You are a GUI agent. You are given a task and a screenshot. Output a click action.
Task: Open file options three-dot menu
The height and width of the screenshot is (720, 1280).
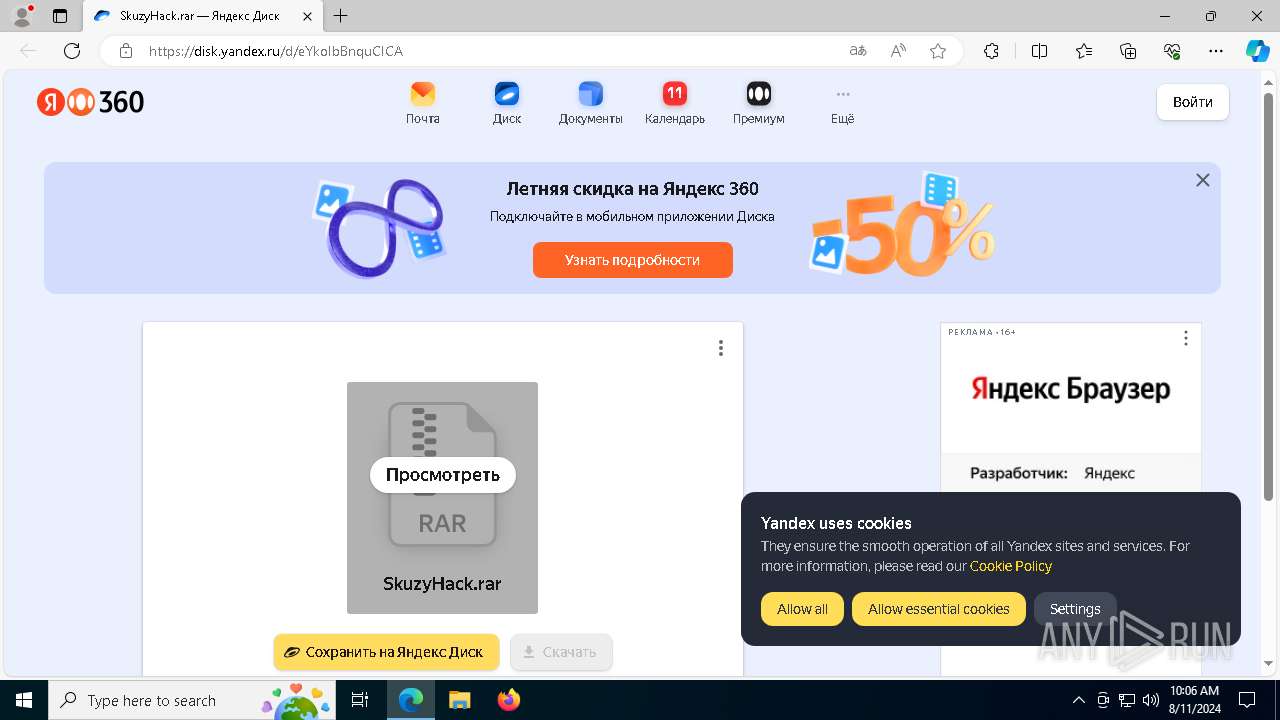(721, 348)
